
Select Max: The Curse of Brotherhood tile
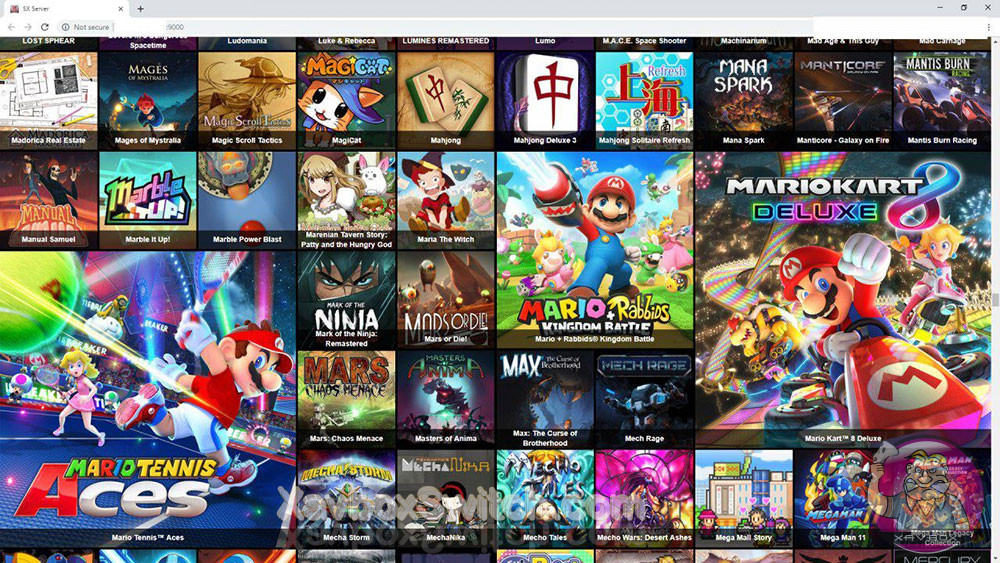545,398
